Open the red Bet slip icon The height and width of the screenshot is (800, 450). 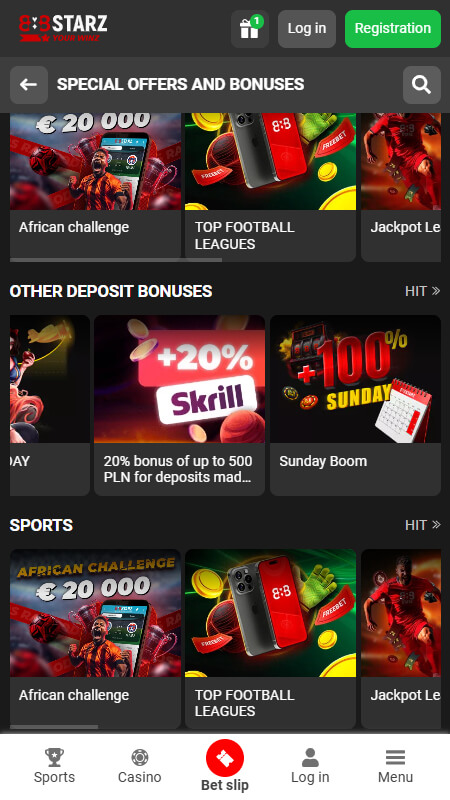225,758
